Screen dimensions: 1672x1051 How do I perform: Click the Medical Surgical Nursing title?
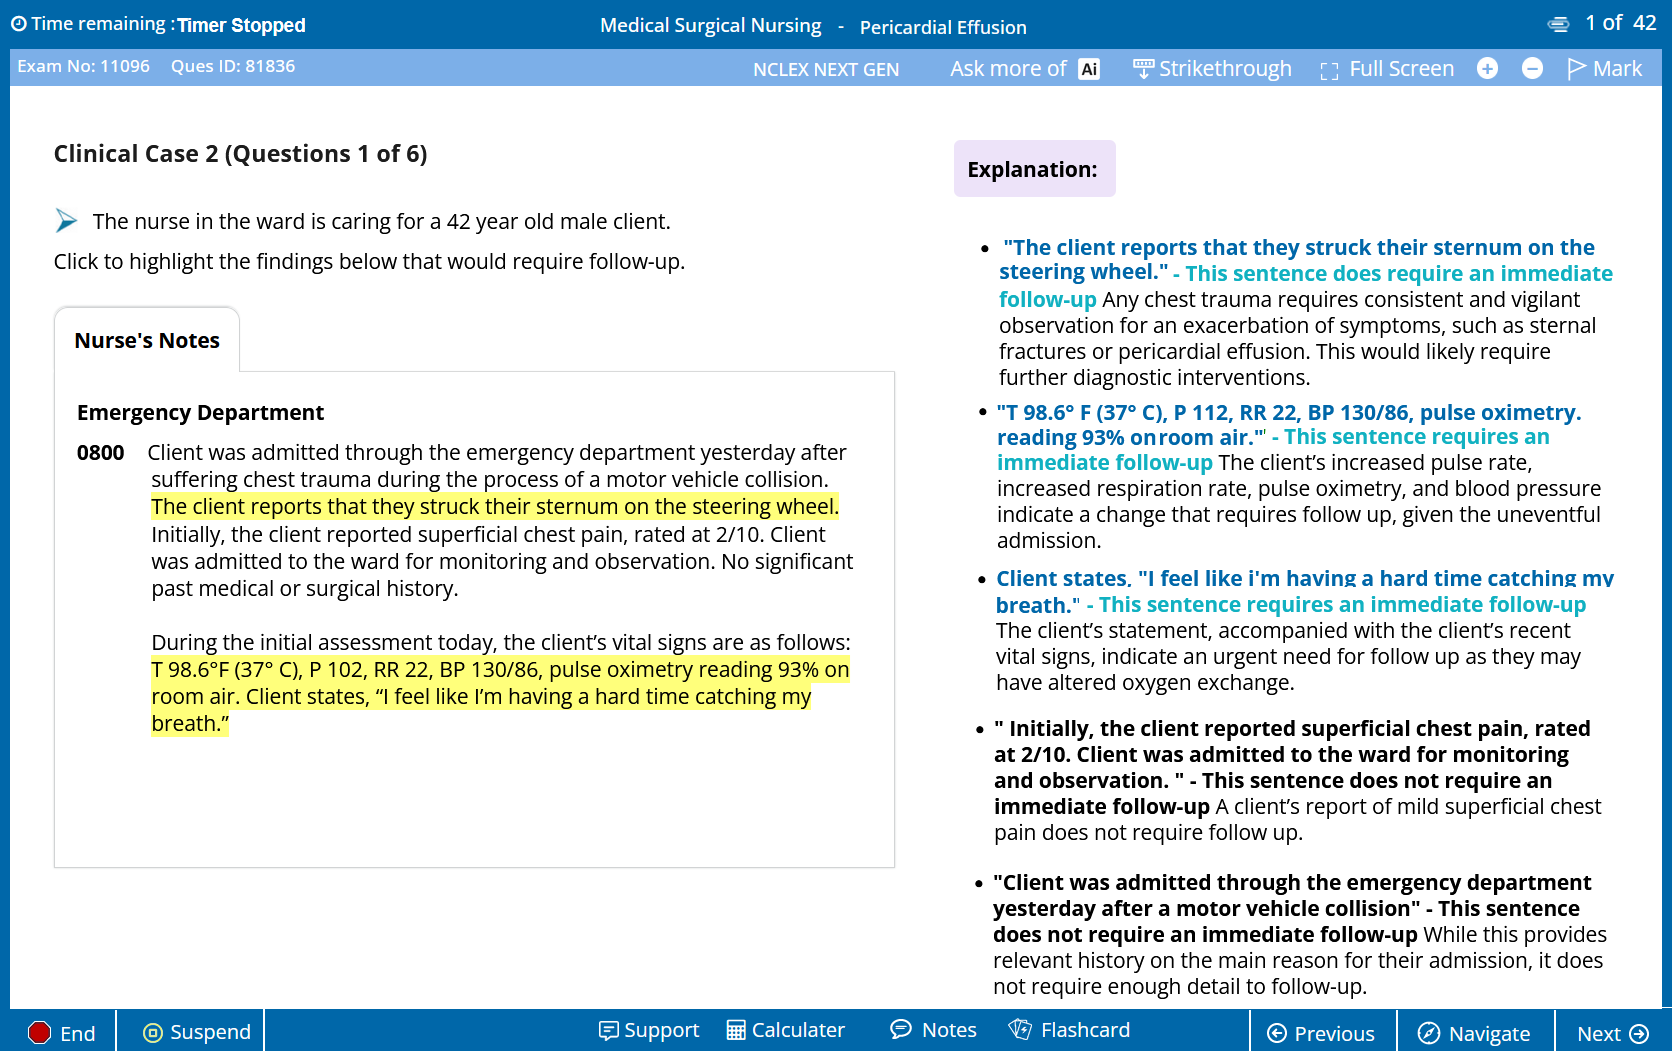(711, 25)
